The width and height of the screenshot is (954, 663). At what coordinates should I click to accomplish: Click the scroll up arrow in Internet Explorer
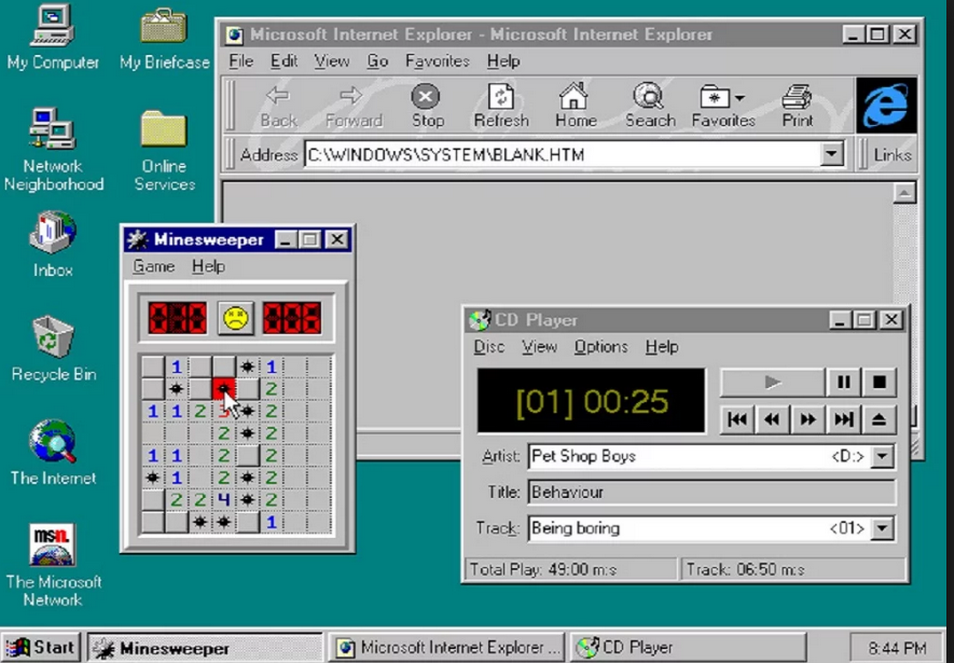coord(904,193)
